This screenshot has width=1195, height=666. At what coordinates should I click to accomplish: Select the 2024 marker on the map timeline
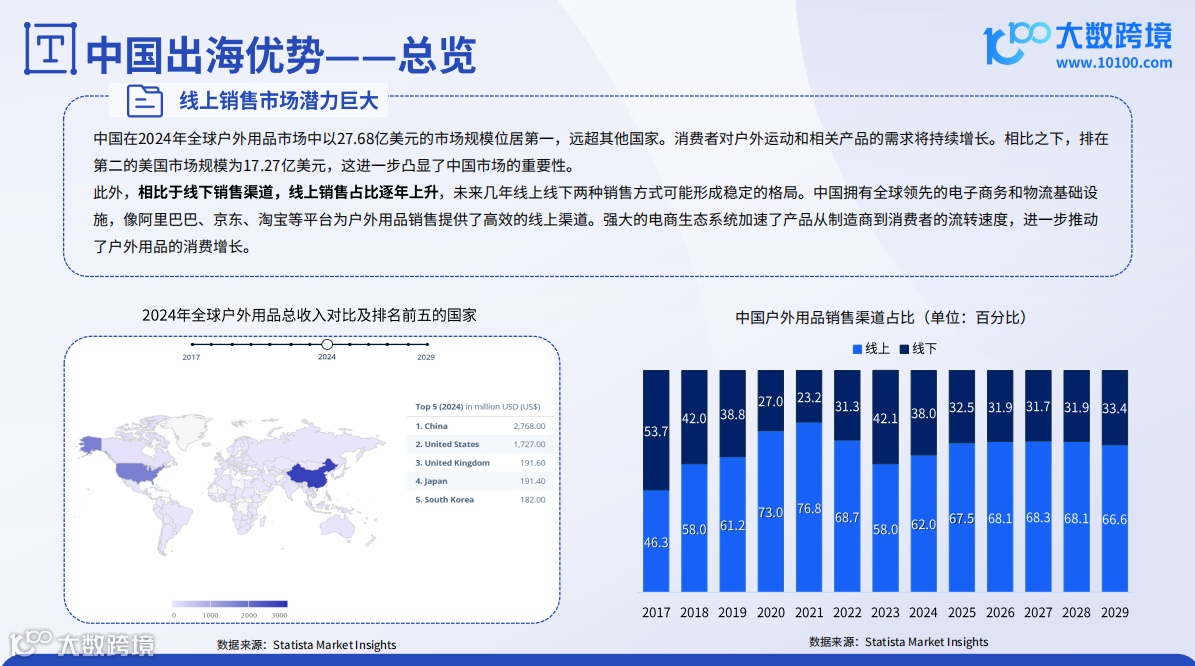coord(327,343)
